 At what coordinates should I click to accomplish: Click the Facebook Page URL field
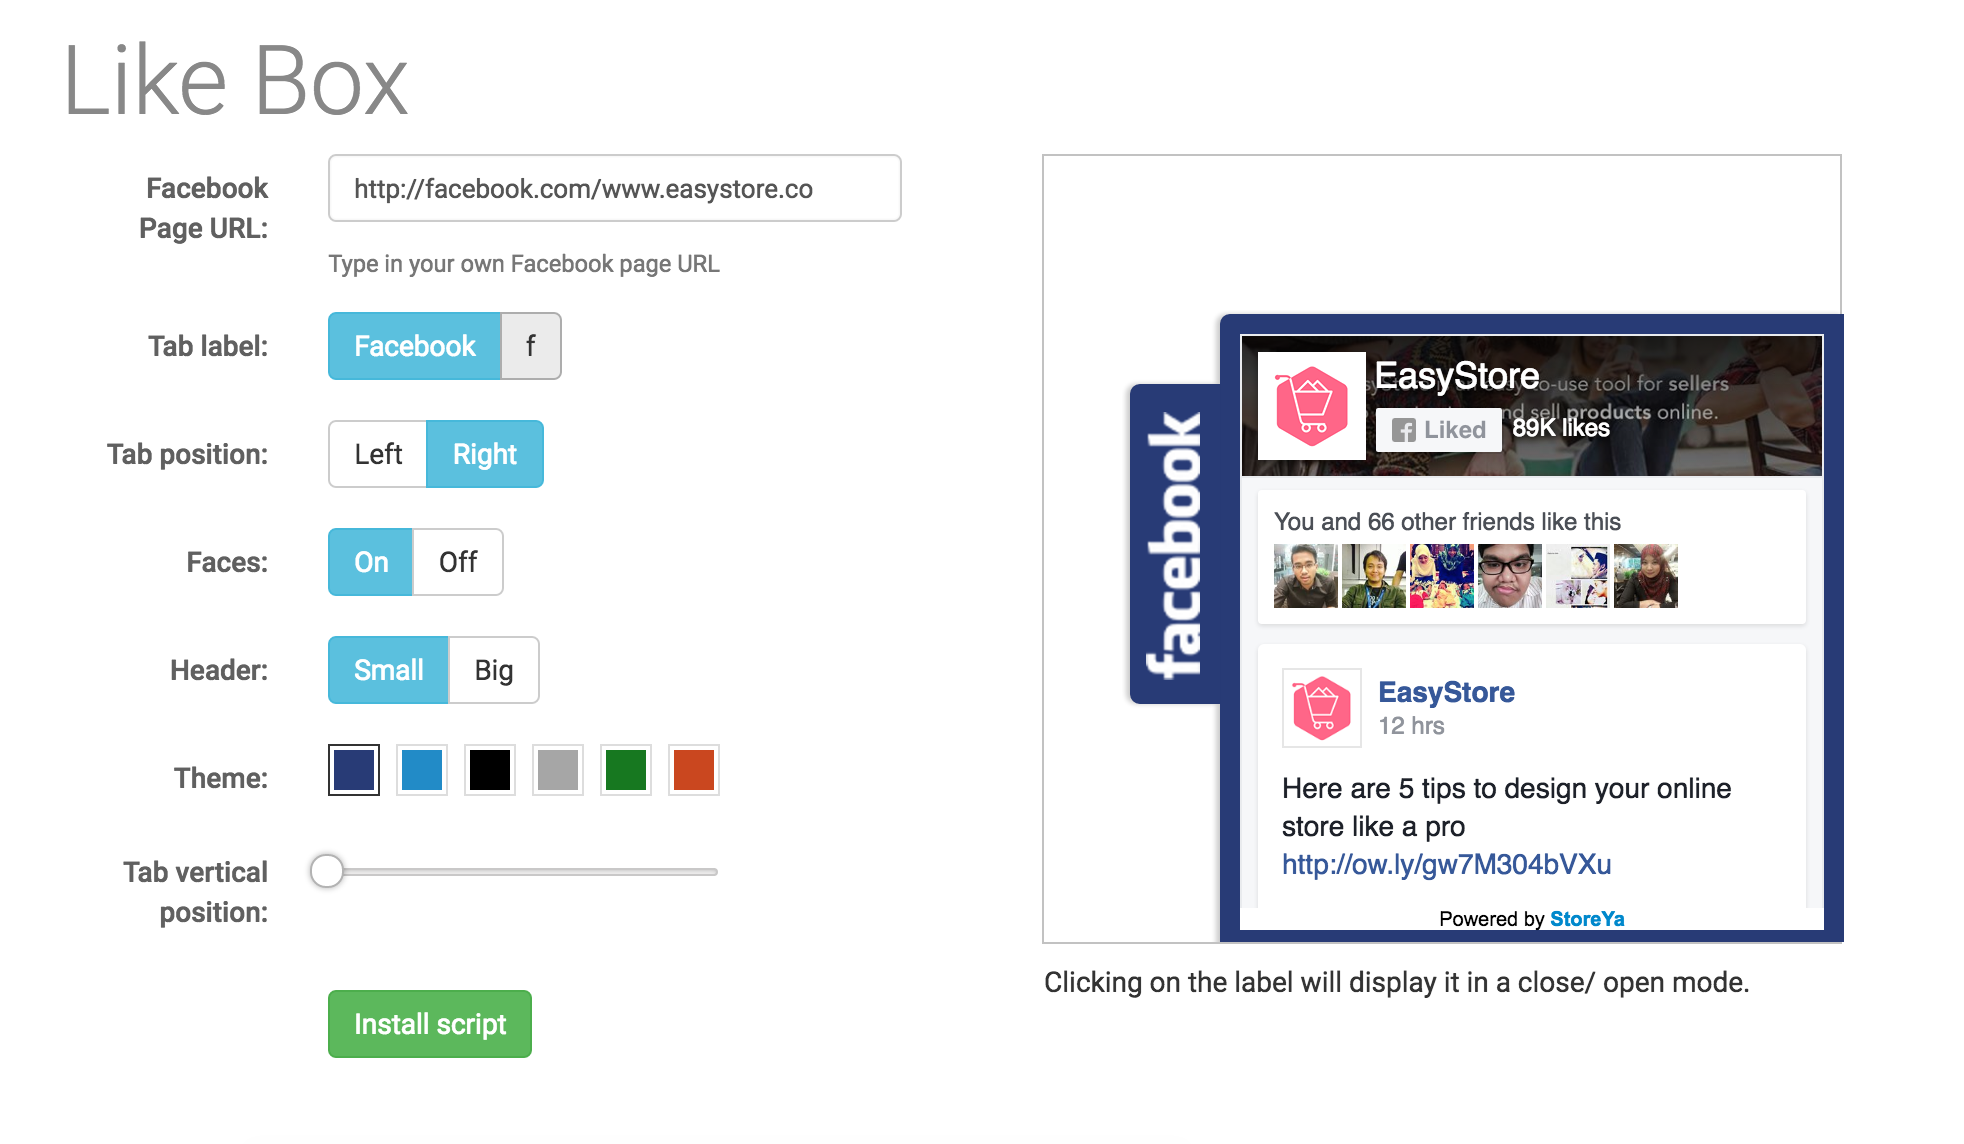(615, 188)
